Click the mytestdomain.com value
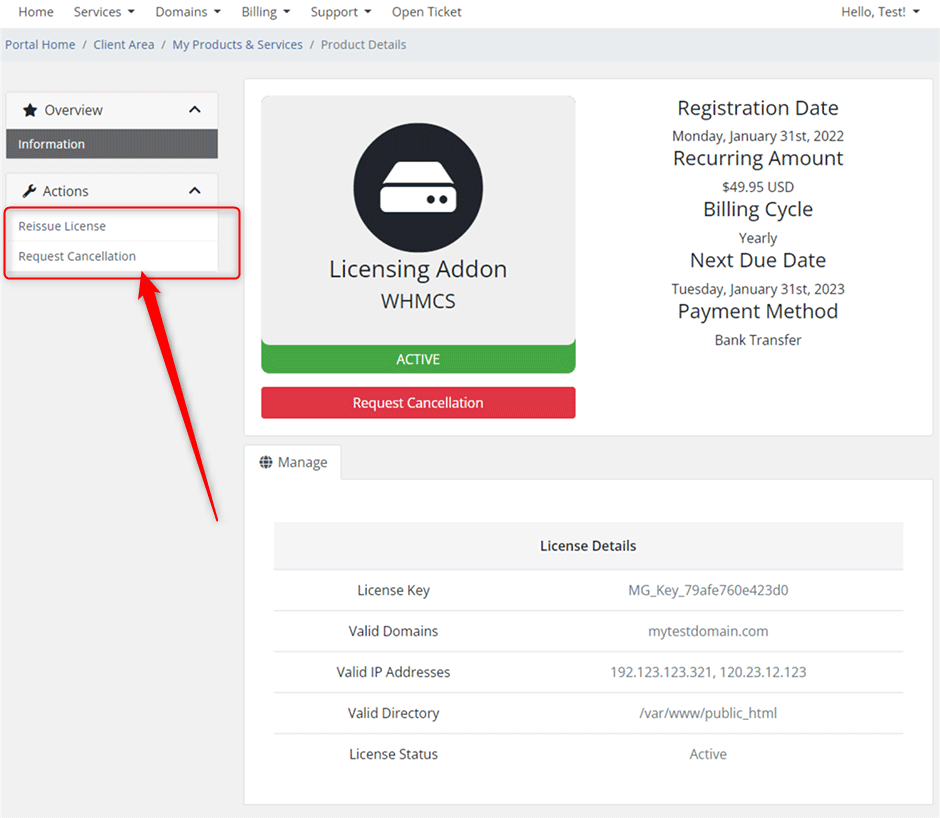Image resolution: width=940 pixels, height=818 pixels. pos(708,631)
